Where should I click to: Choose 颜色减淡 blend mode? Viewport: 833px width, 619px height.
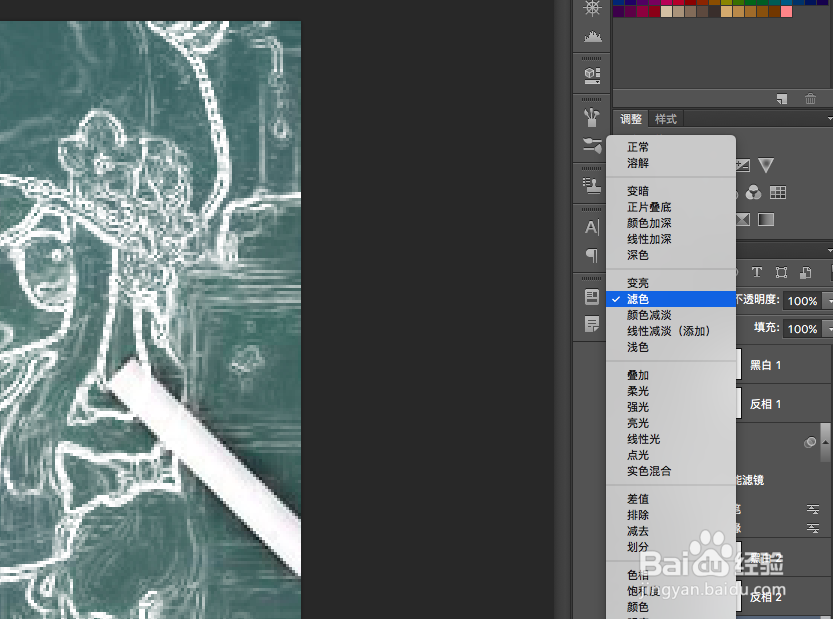(x=671, y=315)
